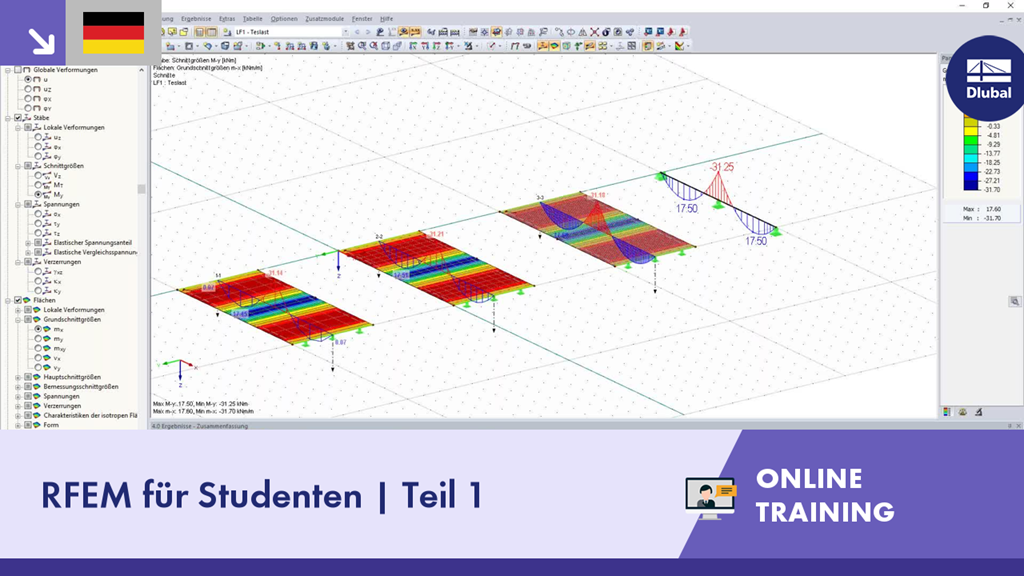Open the Hilfe menu
Image resolution: width=1024 pixels, height=576 pixels.
[x=387, y=19]
